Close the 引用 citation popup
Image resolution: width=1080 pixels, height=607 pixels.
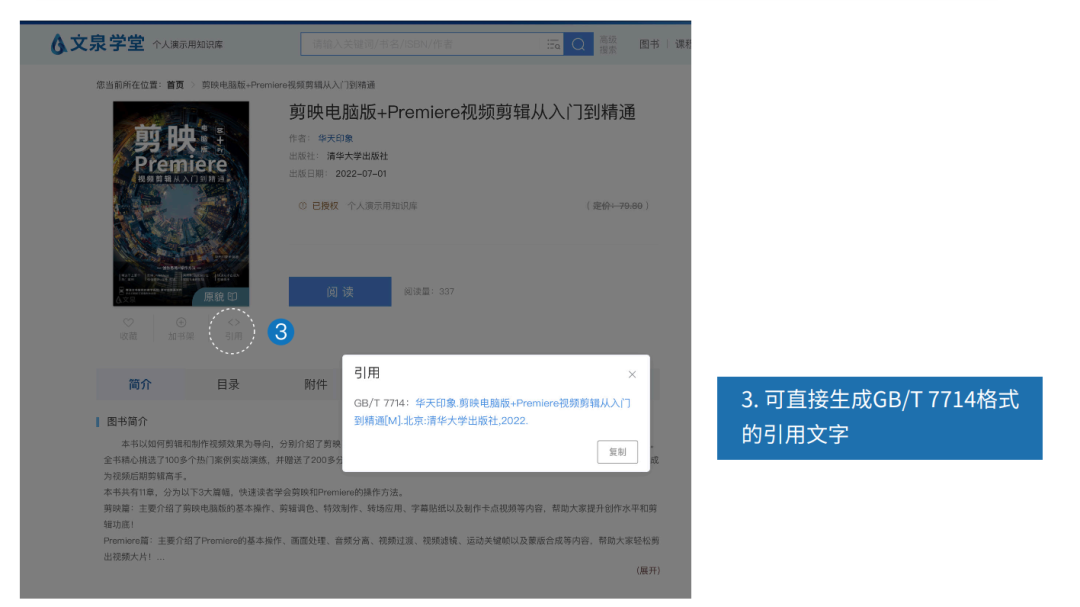pos(632,374)
